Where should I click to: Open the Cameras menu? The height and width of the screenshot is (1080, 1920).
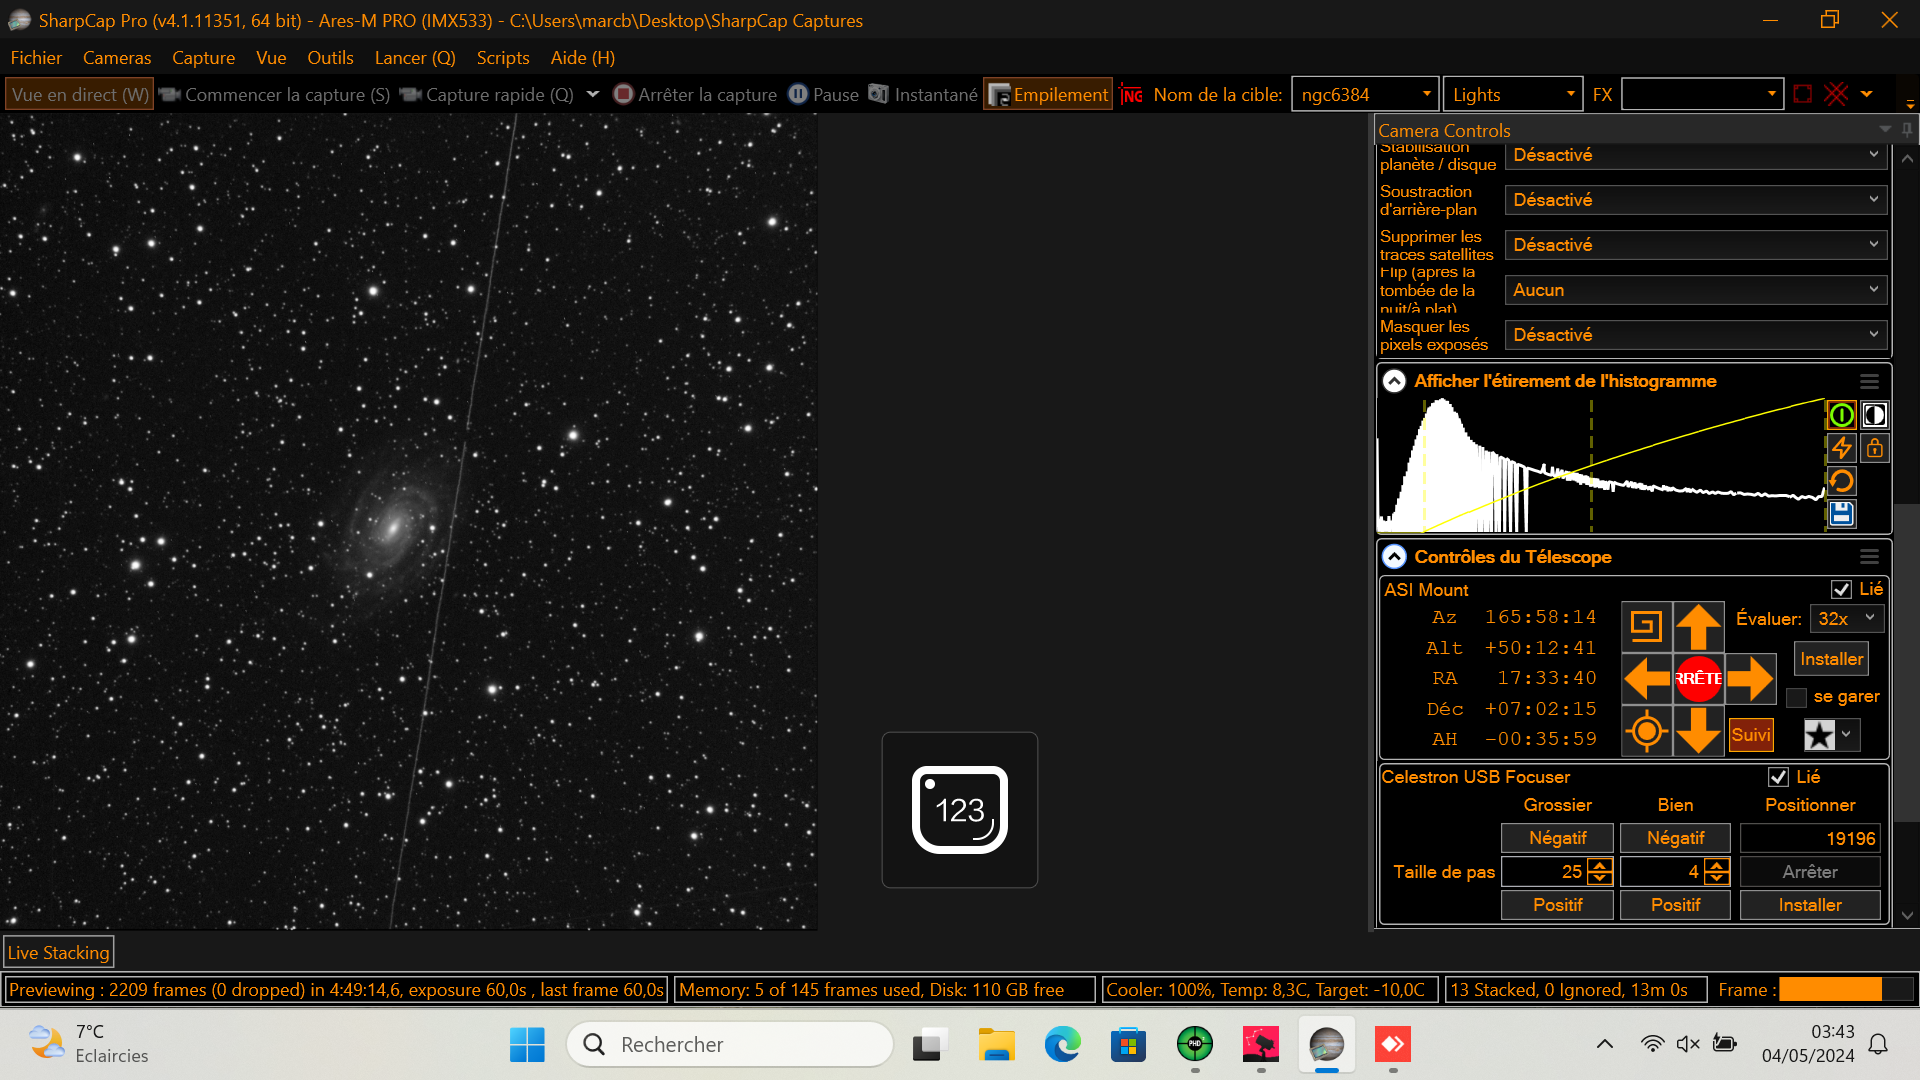tap(117, 58)
